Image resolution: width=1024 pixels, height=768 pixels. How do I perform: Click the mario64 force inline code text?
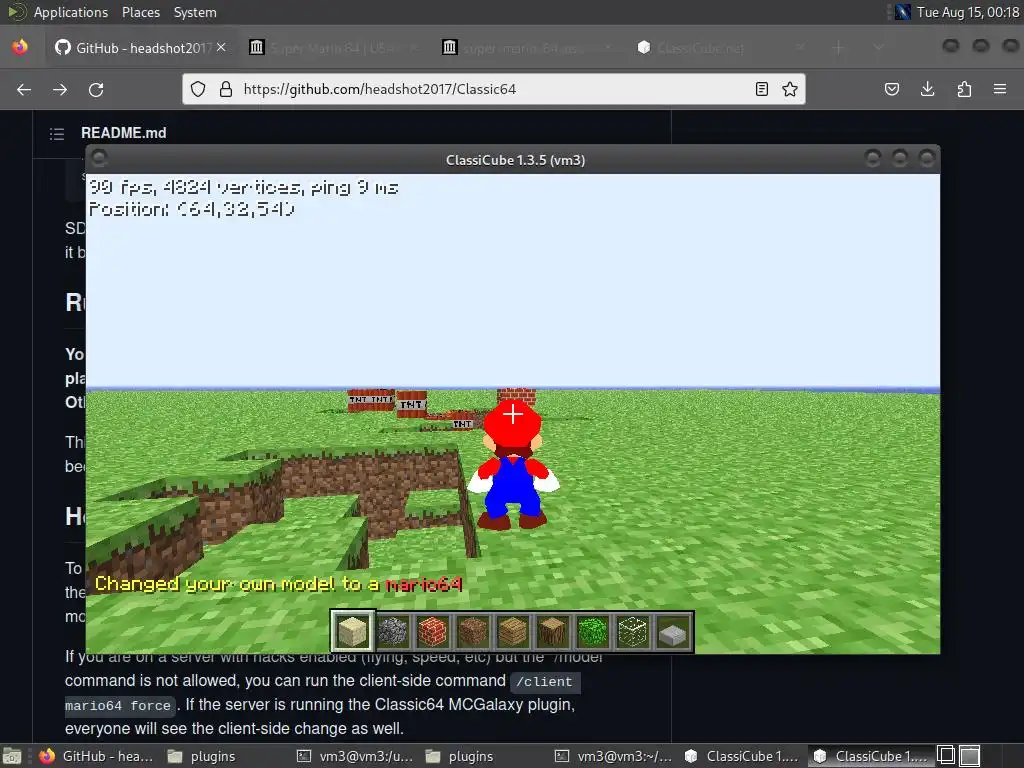118,706
